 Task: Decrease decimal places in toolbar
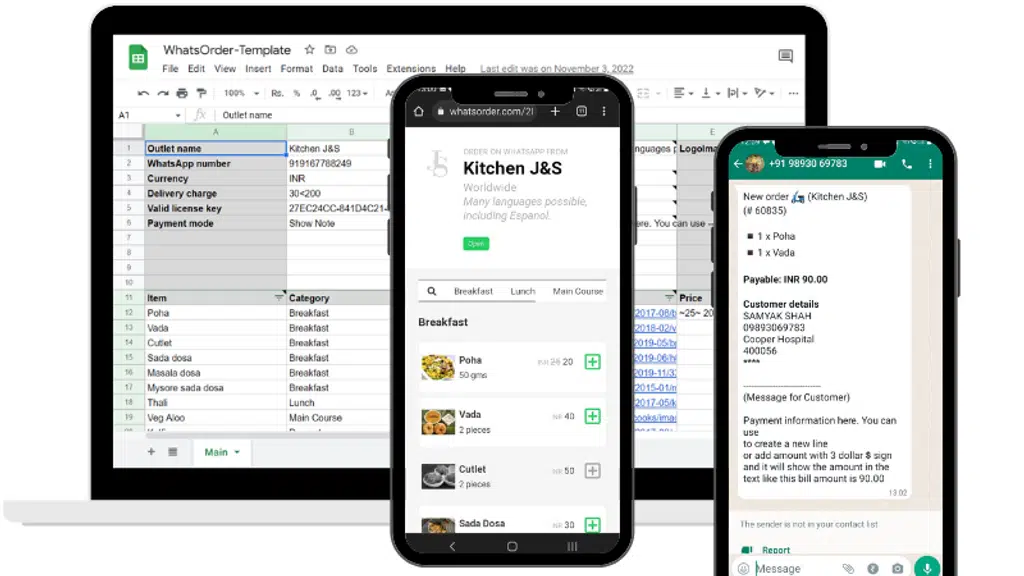[315, 93]
